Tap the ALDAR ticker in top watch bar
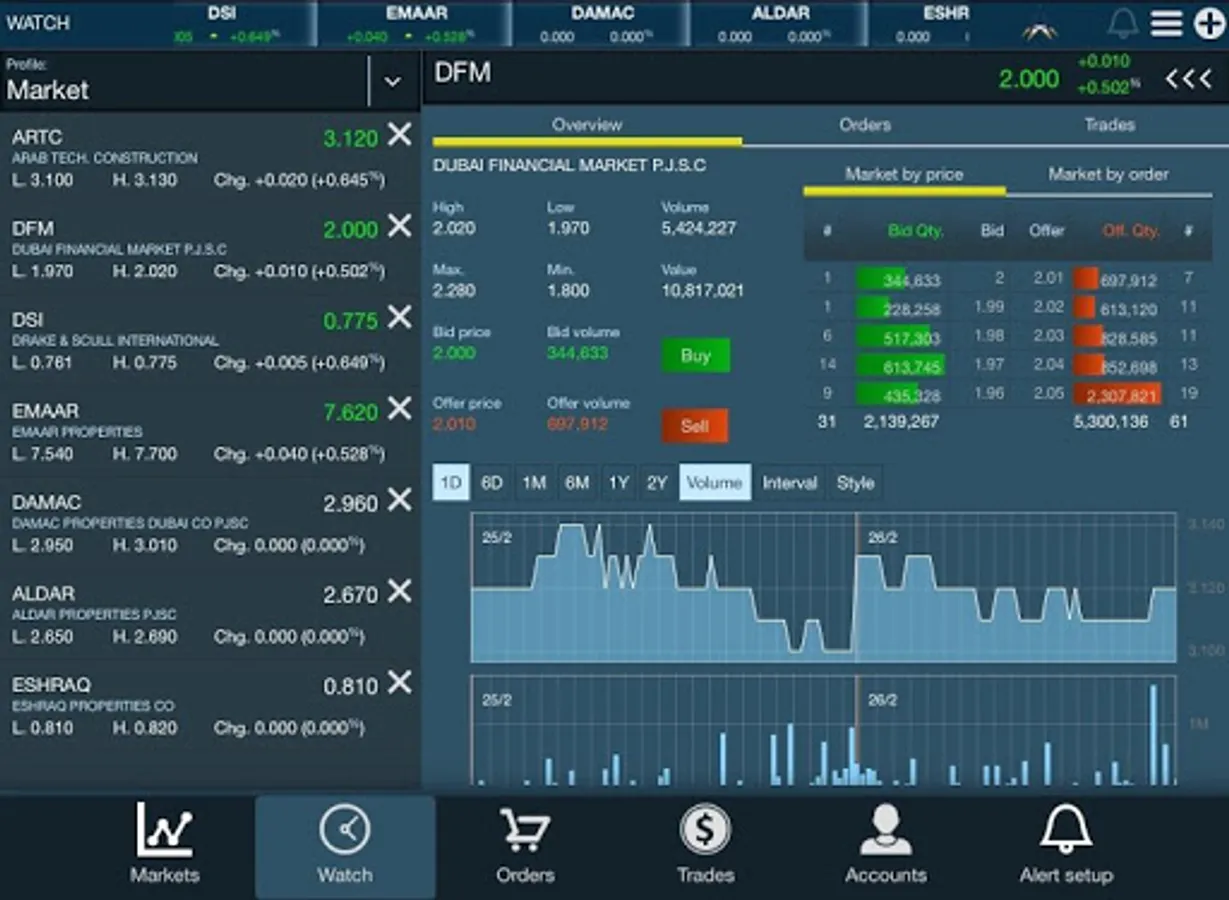 click(x=779, y=24)
